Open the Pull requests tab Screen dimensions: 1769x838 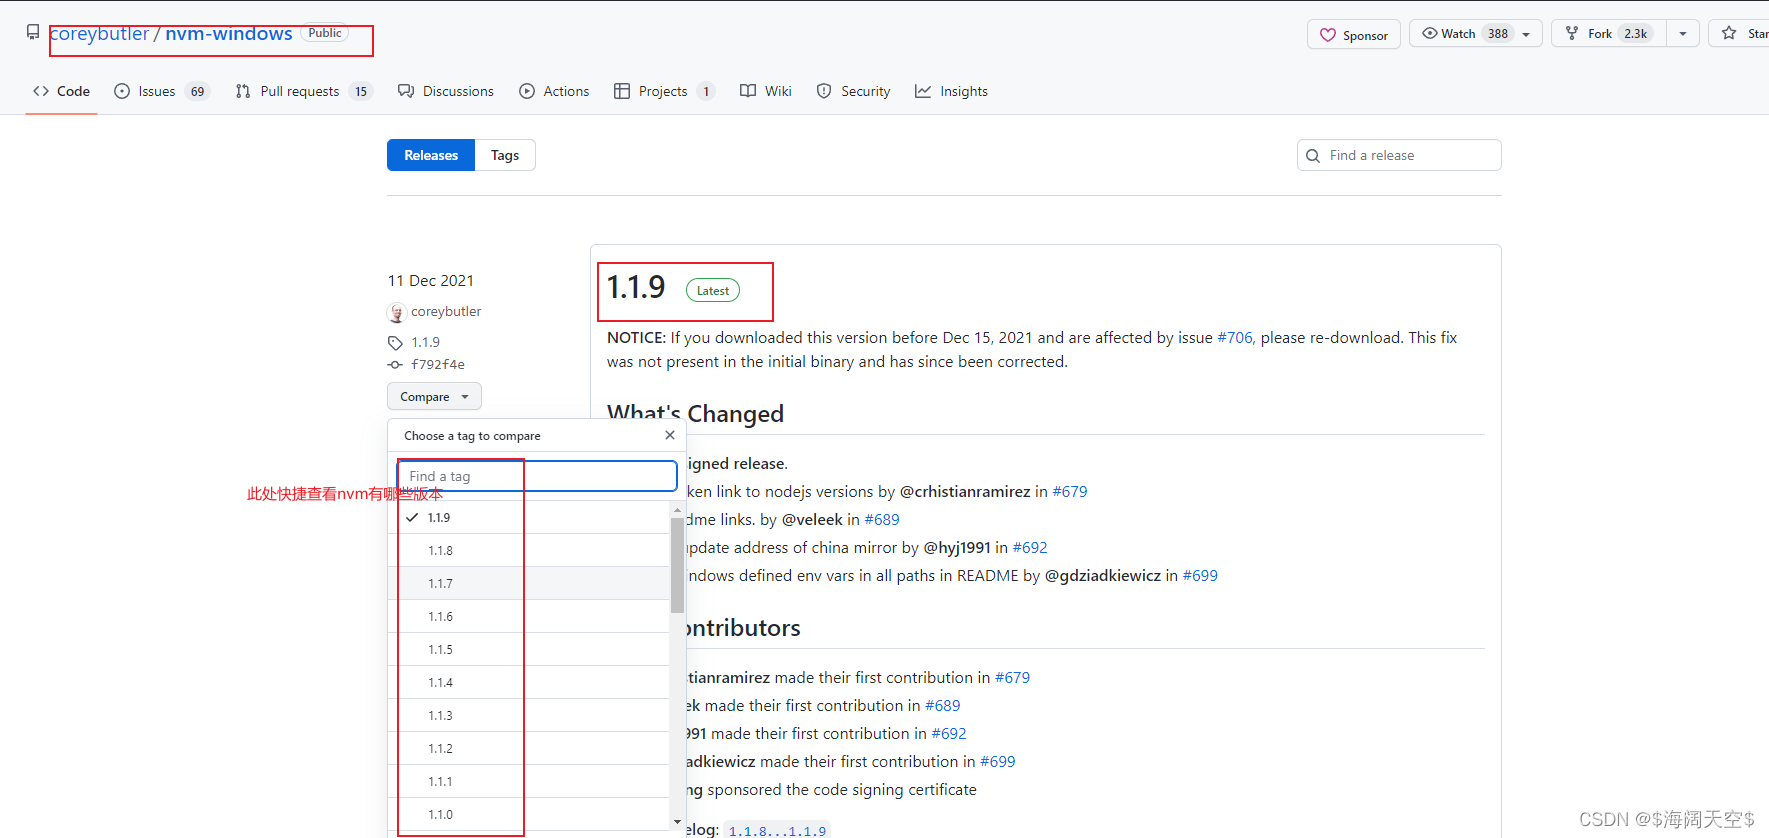pyautogui.click(x=304, y=91)
